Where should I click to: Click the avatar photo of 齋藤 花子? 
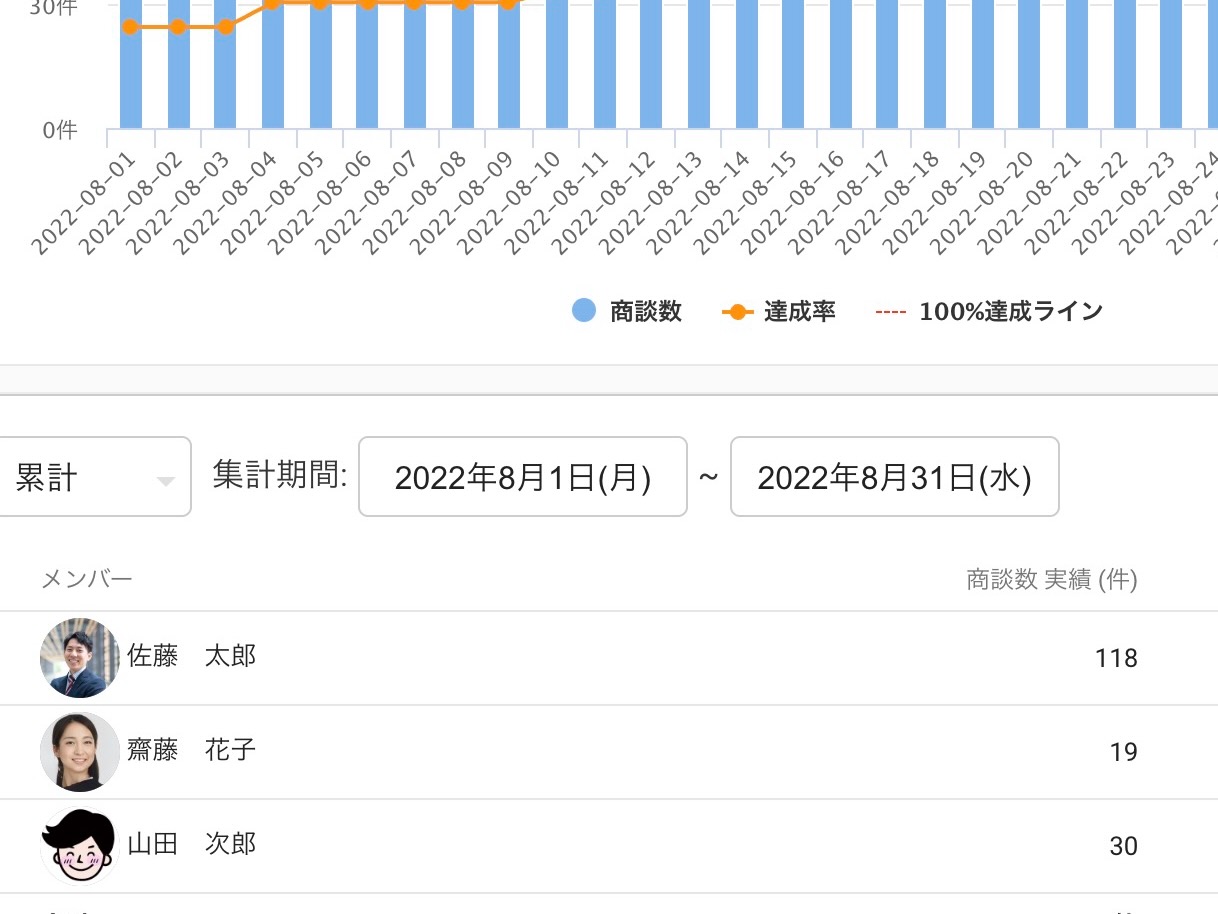pyautogui.click(x=80, y=751)
